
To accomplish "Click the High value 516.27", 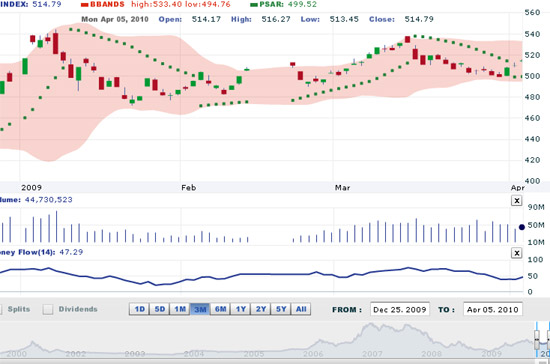I will (x=276, y=19).
